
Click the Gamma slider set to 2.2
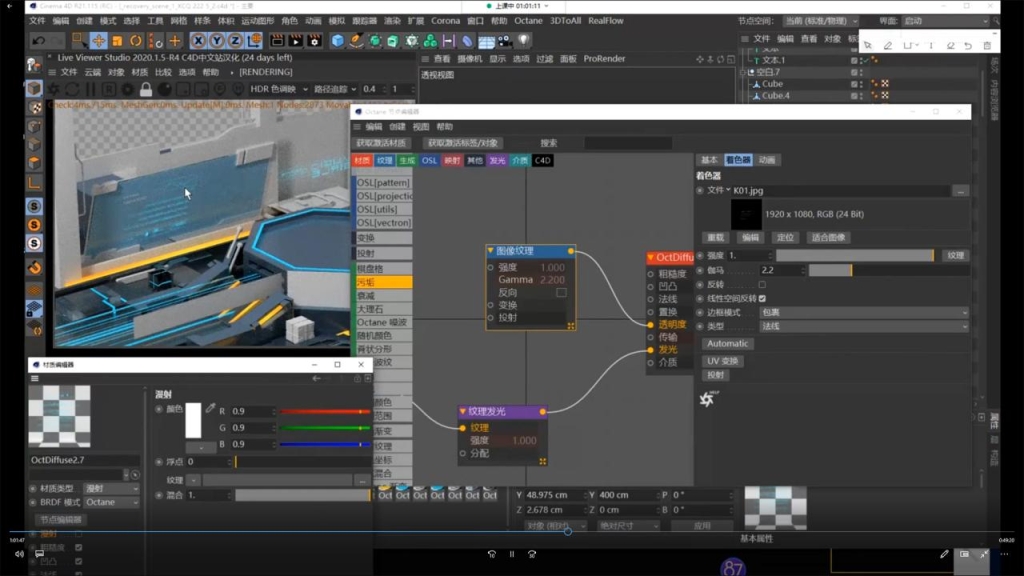point(829,270)
